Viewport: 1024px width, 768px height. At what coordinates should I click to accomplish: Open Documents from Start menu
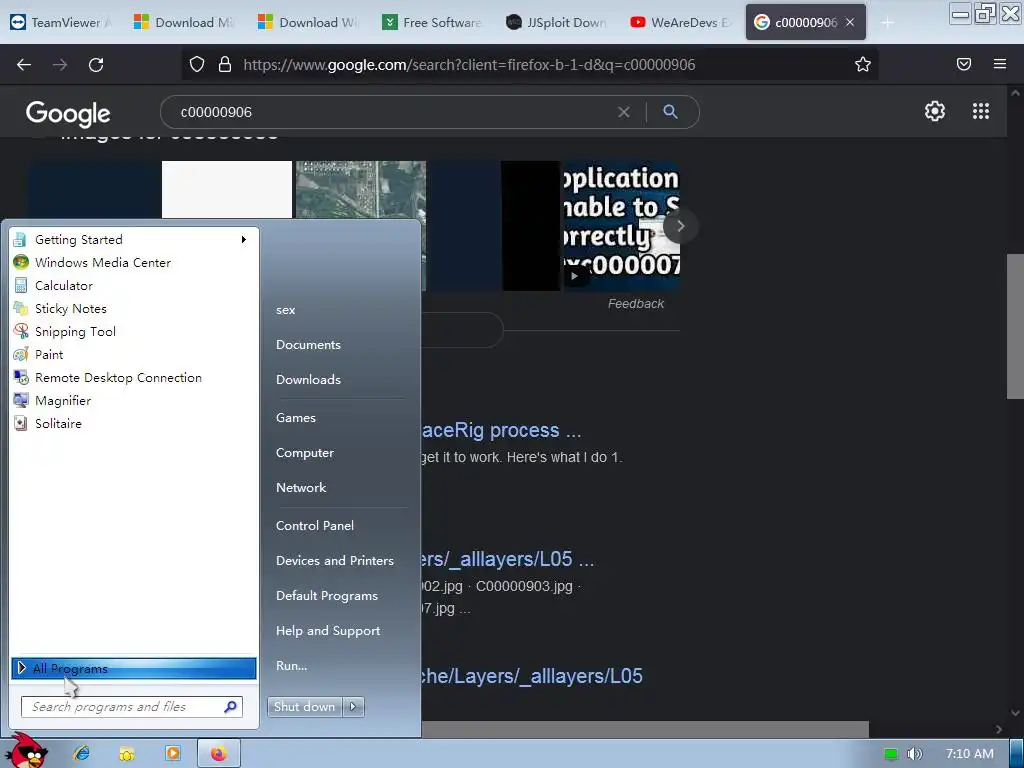click(x=308, y=345)
